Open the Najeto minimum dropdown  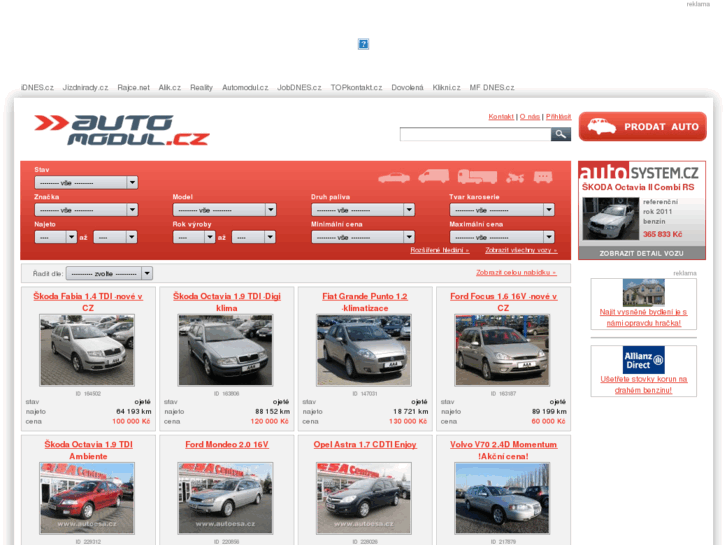[x=55, y=237]
